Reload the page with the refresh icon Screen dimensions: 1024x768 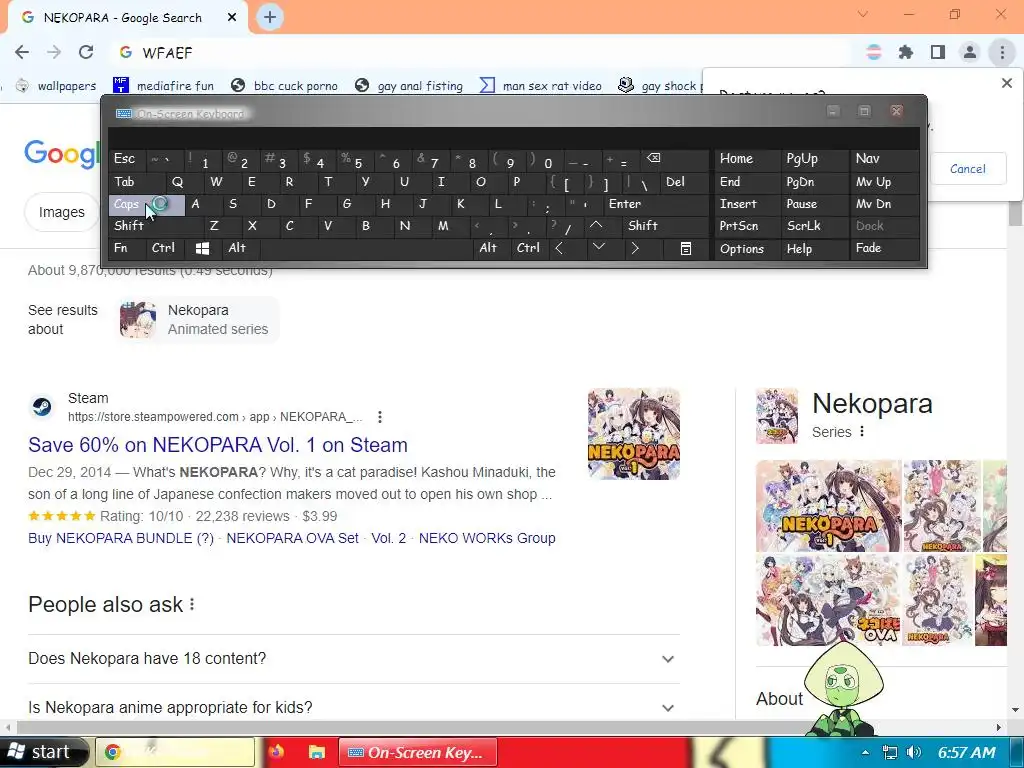[86, 52]
